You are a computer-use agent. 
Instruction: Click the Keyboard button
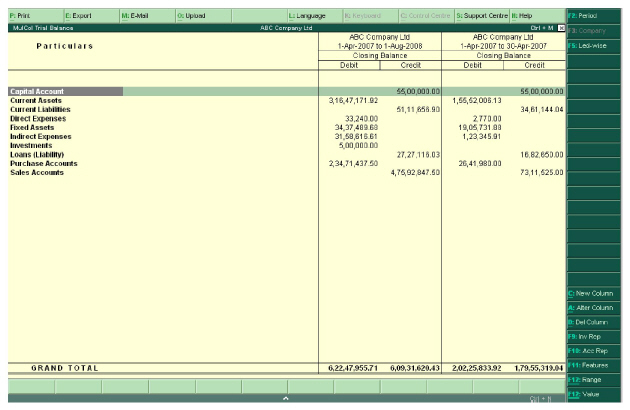[x=371, y=16]
